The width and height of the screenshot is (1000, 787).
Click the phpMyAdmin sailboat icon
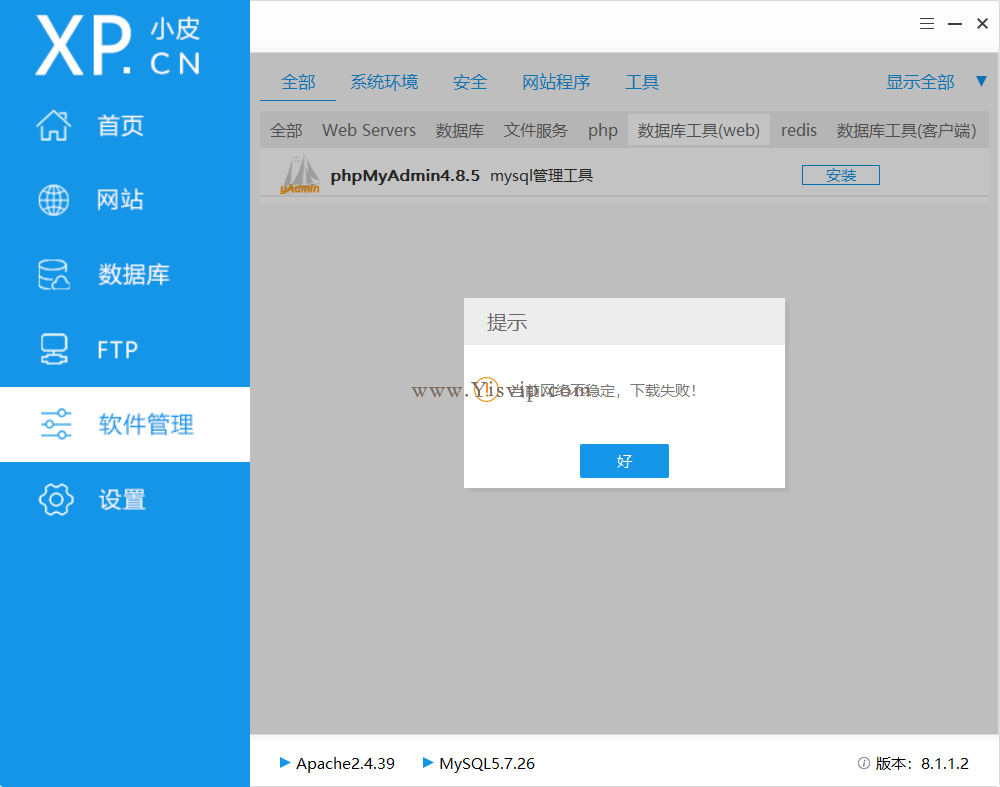[x=300, y=175]
